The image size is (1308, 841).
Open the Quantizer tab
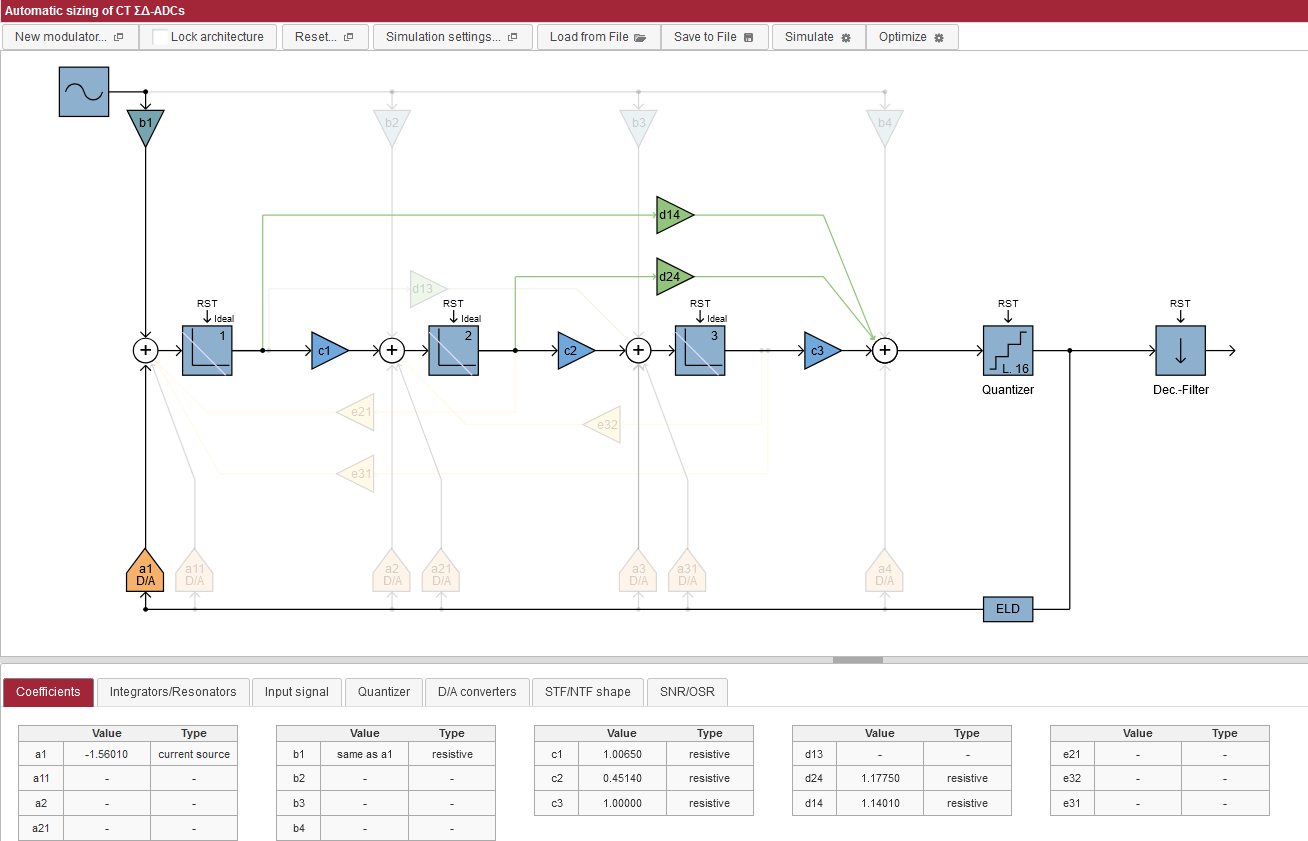[x=384, y=692]
